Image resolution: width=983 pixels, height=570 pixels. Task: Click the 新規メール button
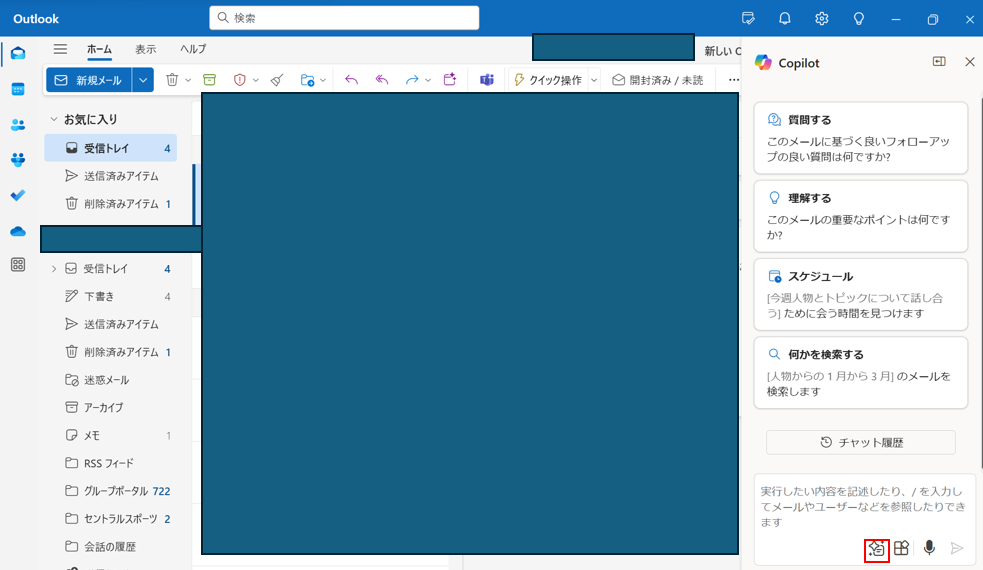click(x=88, y=80)
